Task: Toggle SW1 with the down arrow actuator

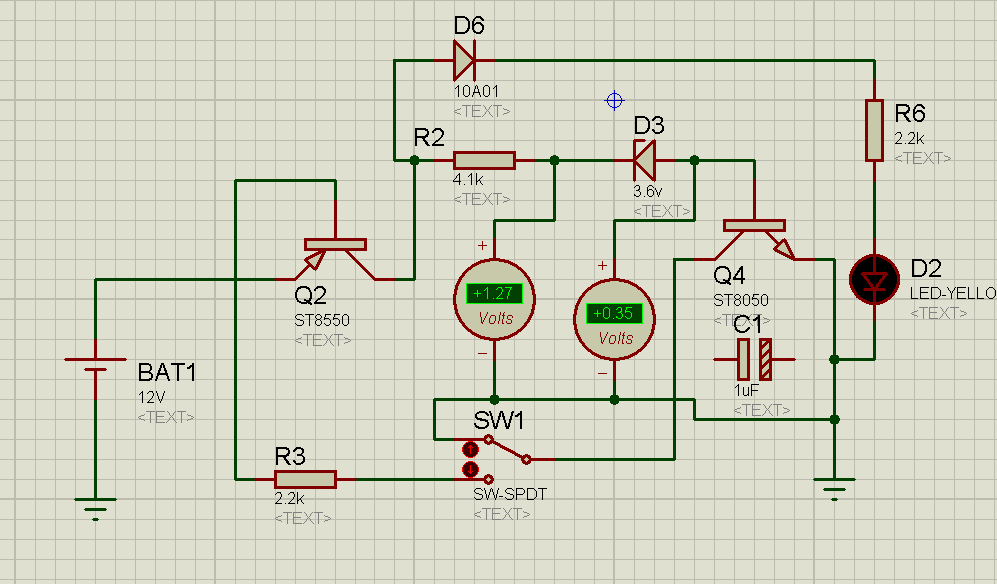Action: pyautogui.click(x=470, y=469)
